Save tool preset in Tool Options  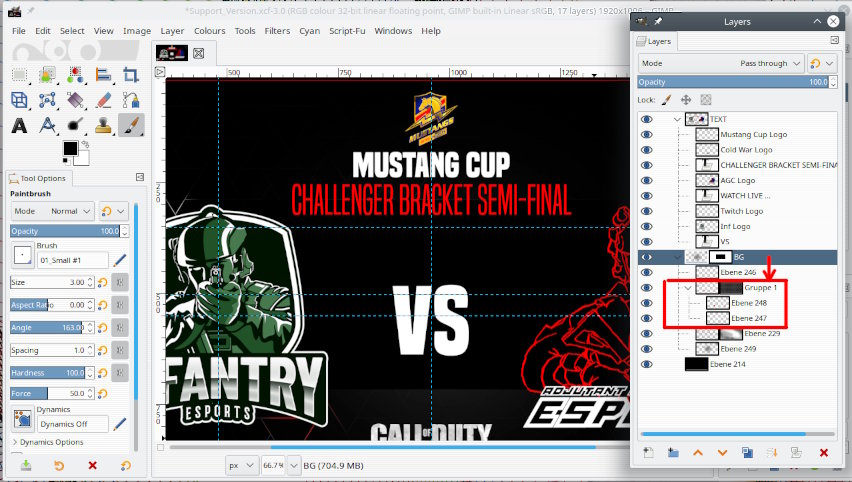click(26, 465)
